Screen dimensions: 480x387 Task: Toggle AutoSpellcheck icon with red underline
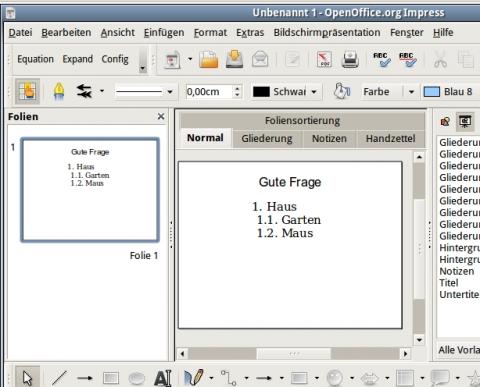pyautogui.click(x=408, y=60)
